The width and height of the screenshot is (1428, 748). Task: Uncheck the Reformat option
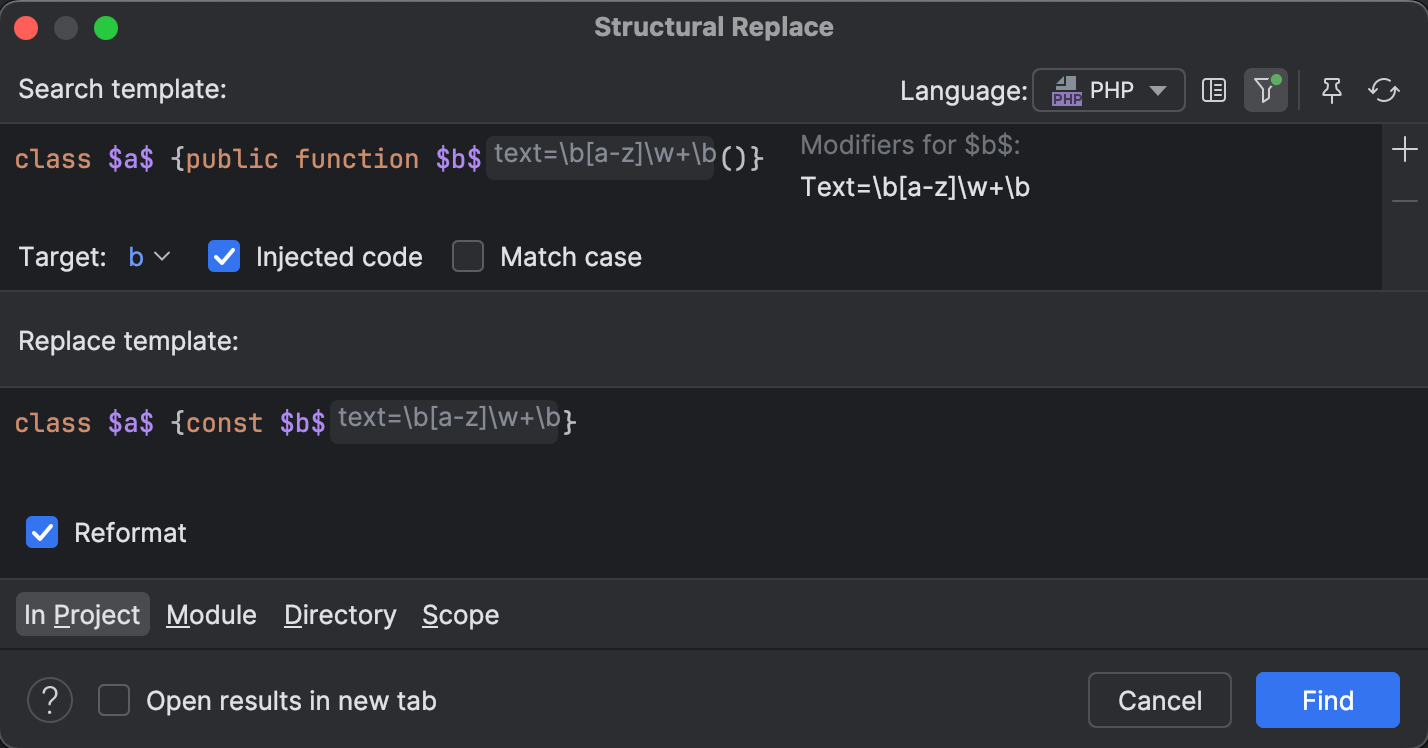(x=42, y=532)
